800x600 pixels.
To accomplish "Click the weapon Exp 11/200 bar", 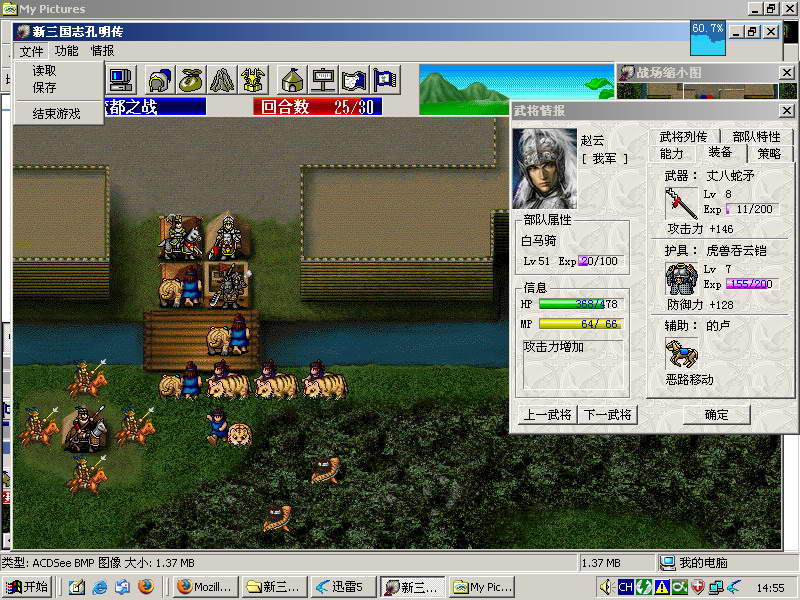I will point(753,209).
